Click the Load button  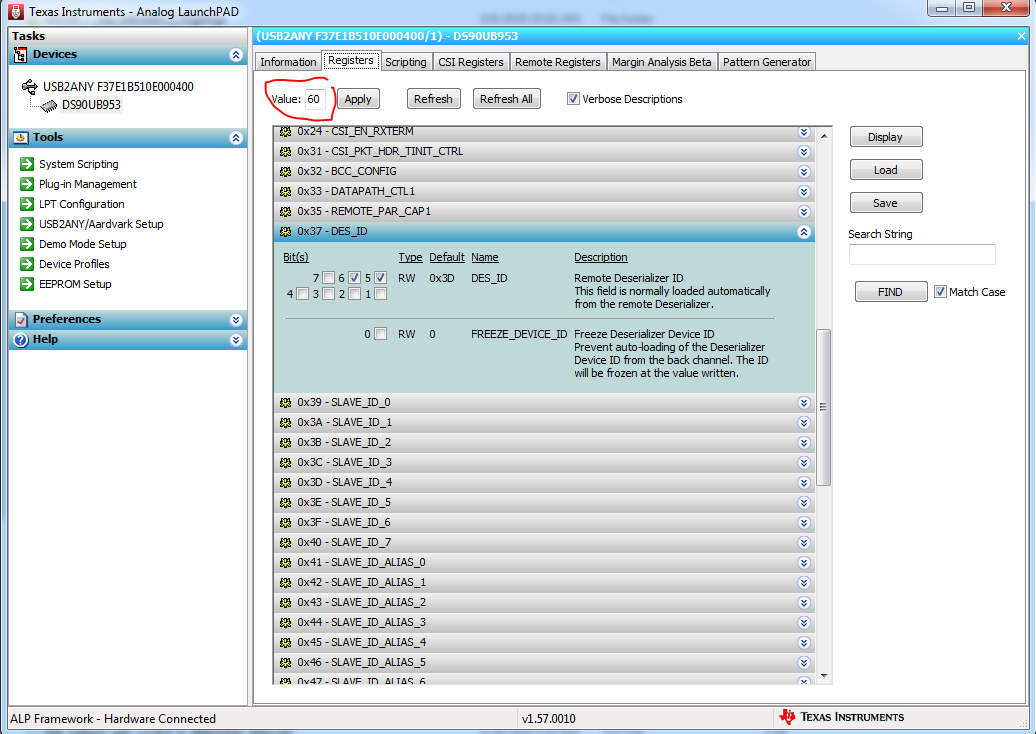[x=885, y=170]
